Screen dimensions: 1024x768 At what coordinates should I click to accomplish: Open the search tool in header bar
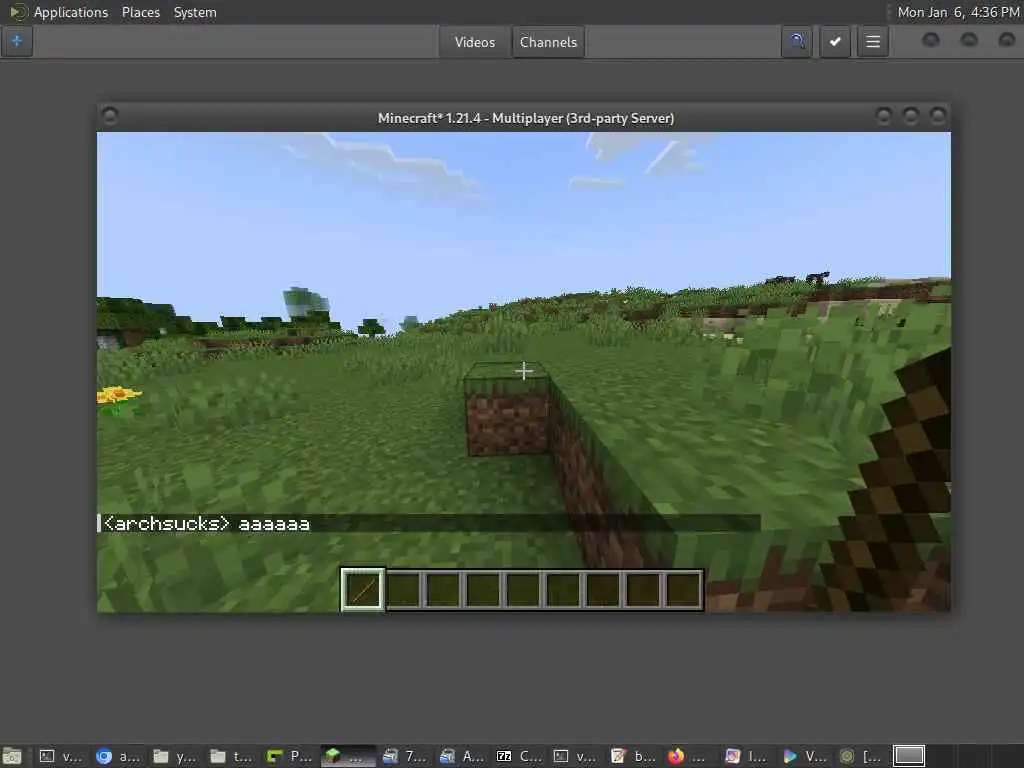(x=797, y=42)
